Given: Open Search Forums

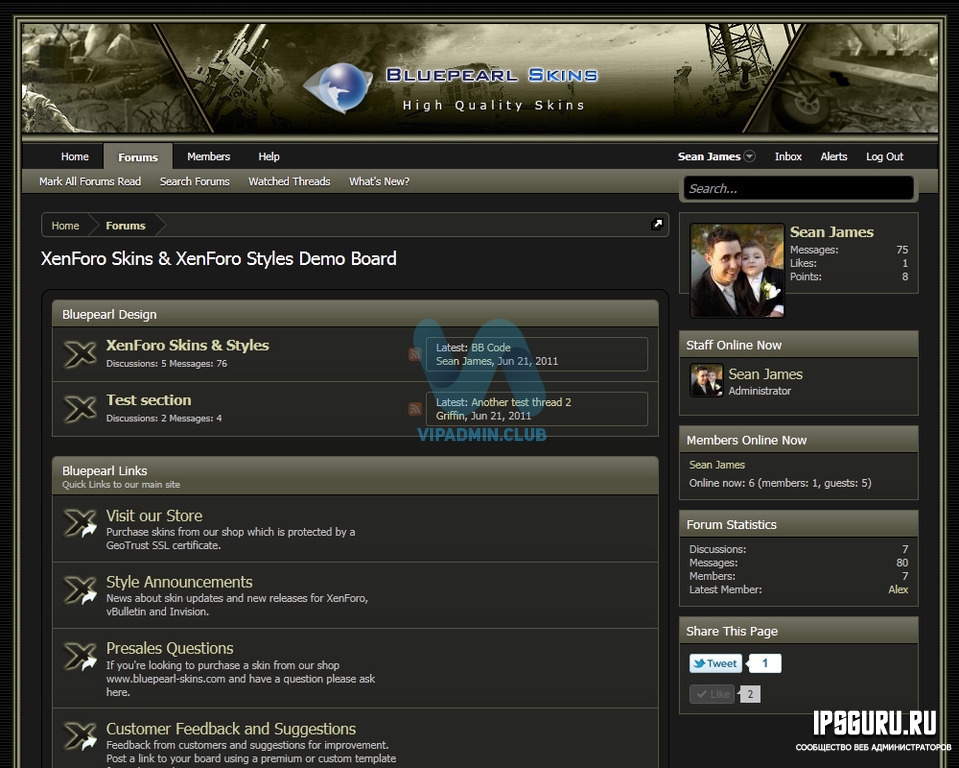Looking at the screenshot, I should click(x=194, y=182).
